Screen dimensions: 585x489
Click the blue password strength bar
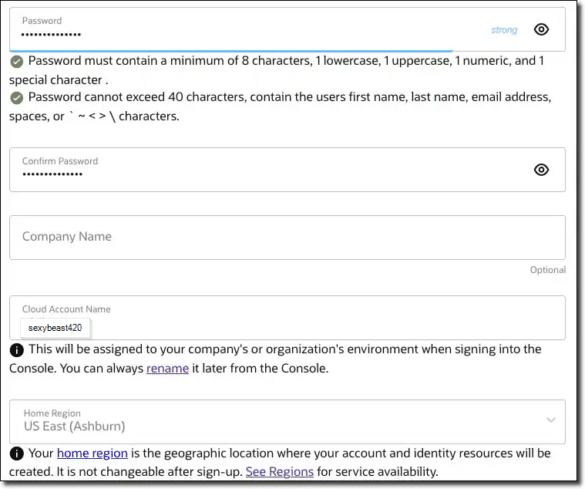click(231, 50)
